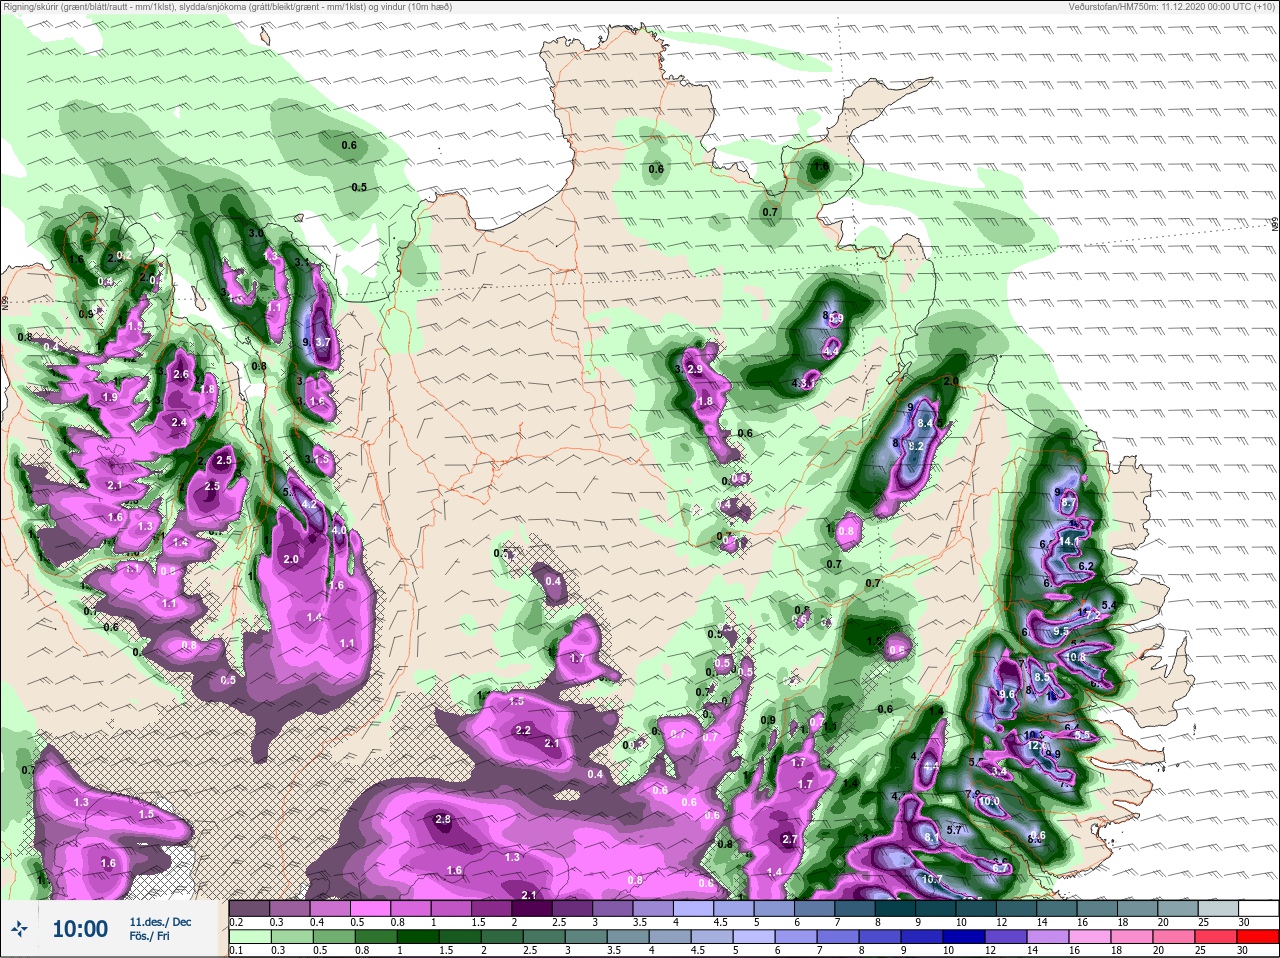Click the 10.7 value near the bottom edge of the map
The width and height of the screenshot is (1280, 958).
click(932, 879)
